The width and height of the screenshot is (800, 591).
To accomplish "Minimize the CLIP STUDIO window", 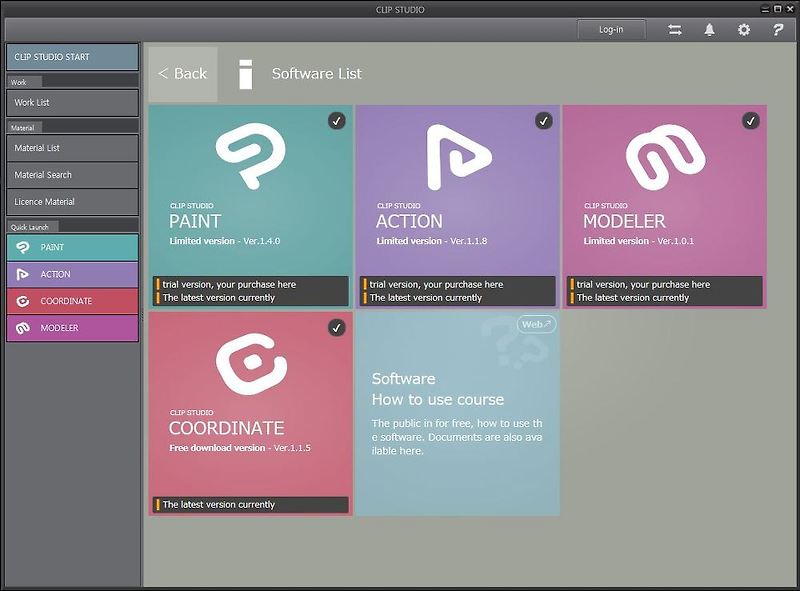I will (x=766, y=9).
